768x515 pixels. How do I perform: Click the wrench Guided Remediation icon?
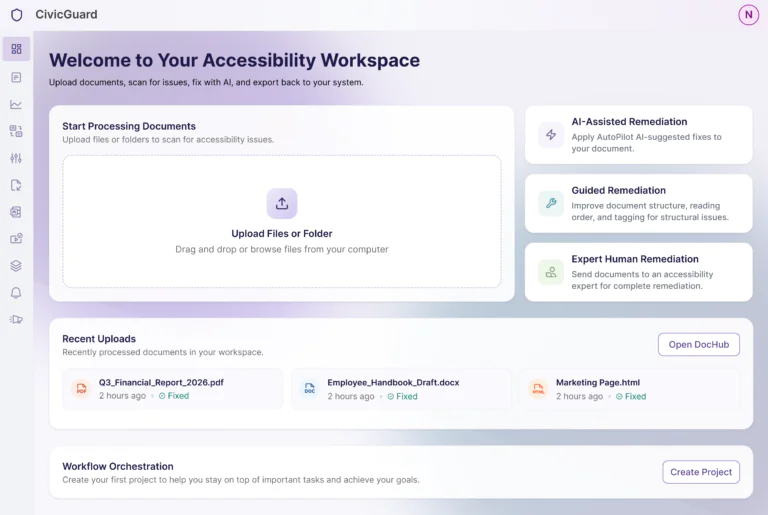pos(551,203)
